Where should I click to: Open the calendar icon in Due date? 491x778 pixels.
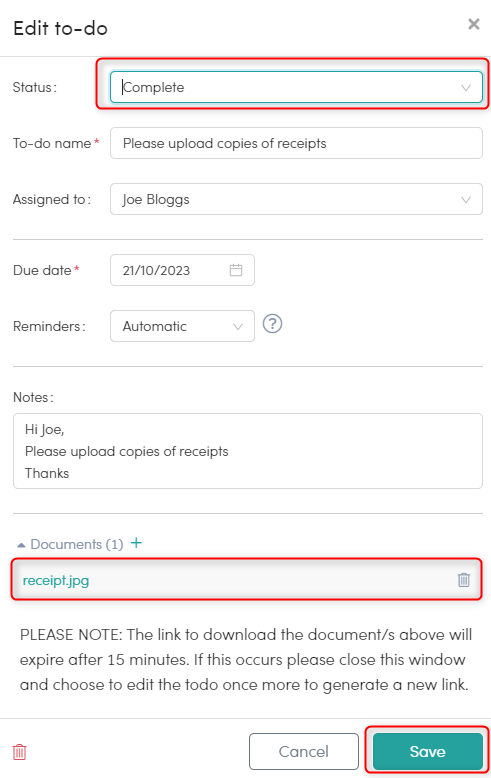236,270
